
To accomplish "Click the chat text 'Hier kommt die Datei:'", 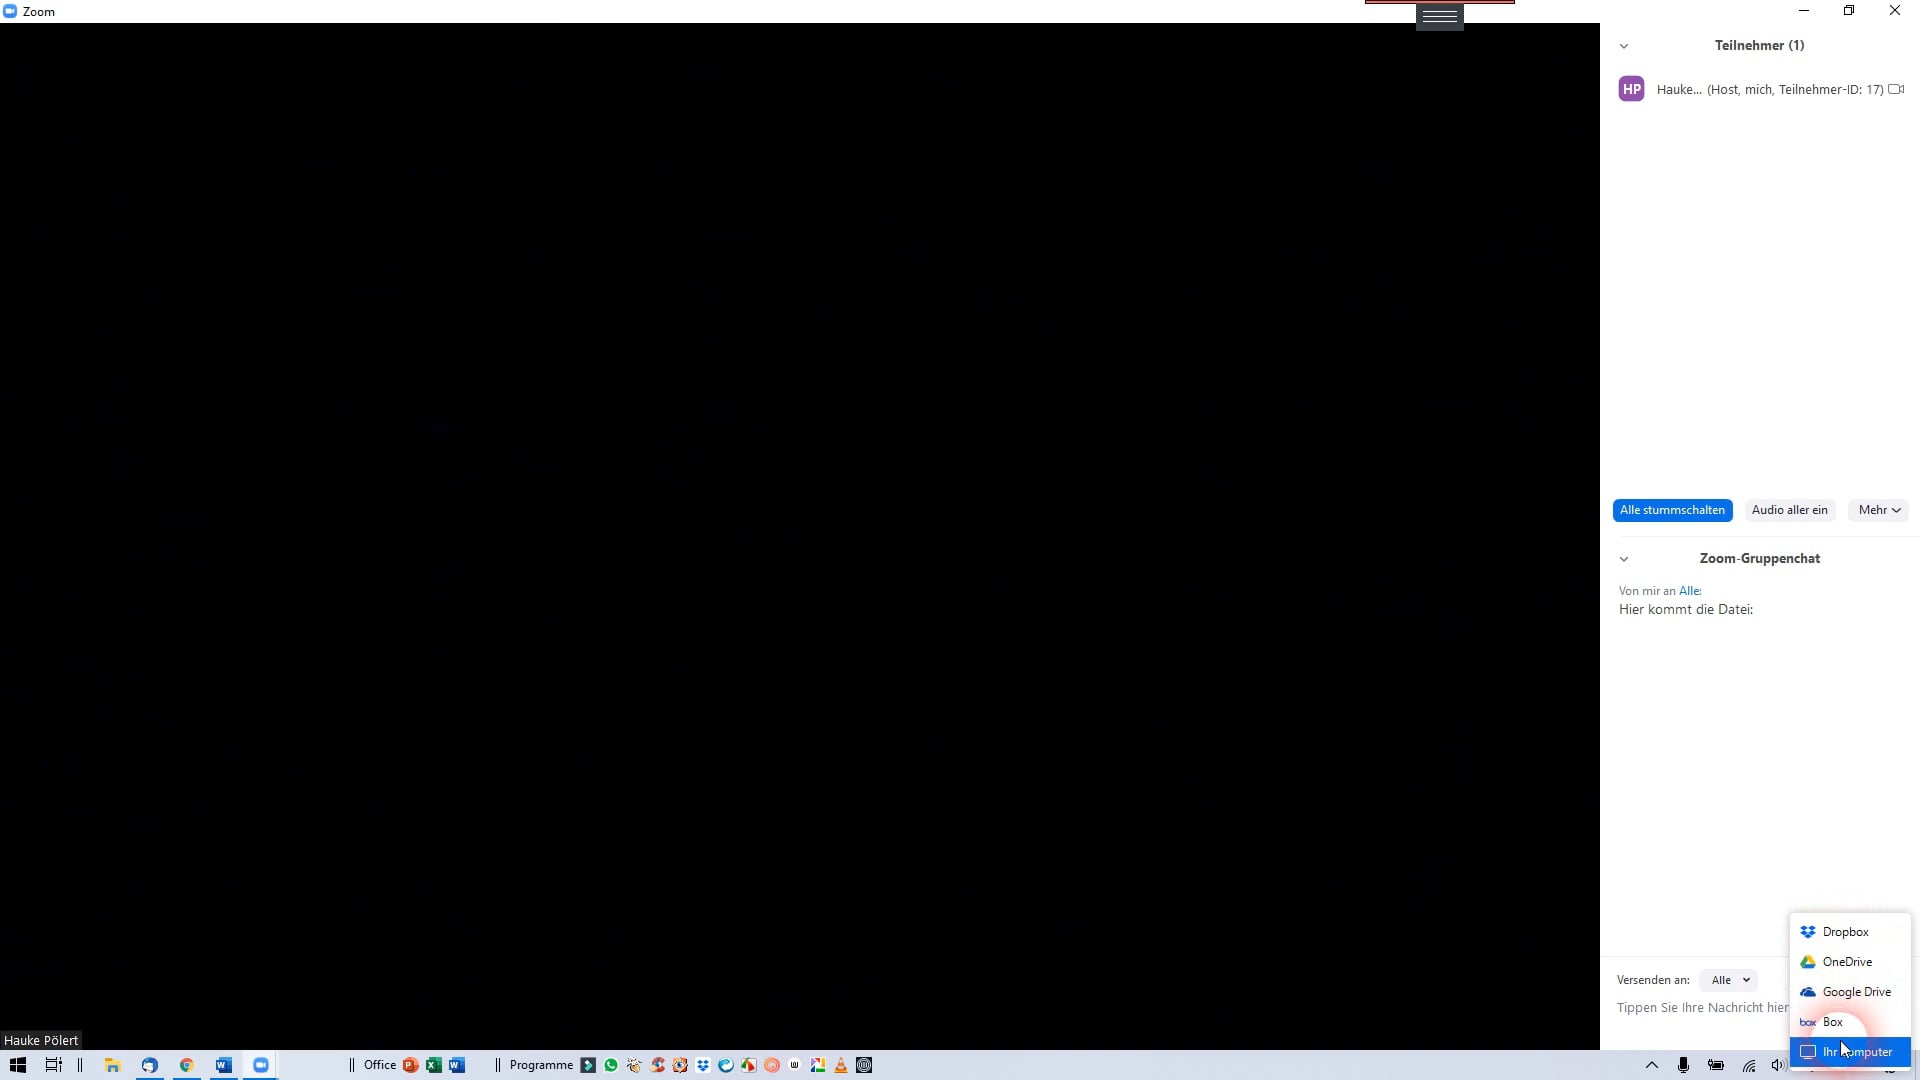I will tap(1685, 610).
